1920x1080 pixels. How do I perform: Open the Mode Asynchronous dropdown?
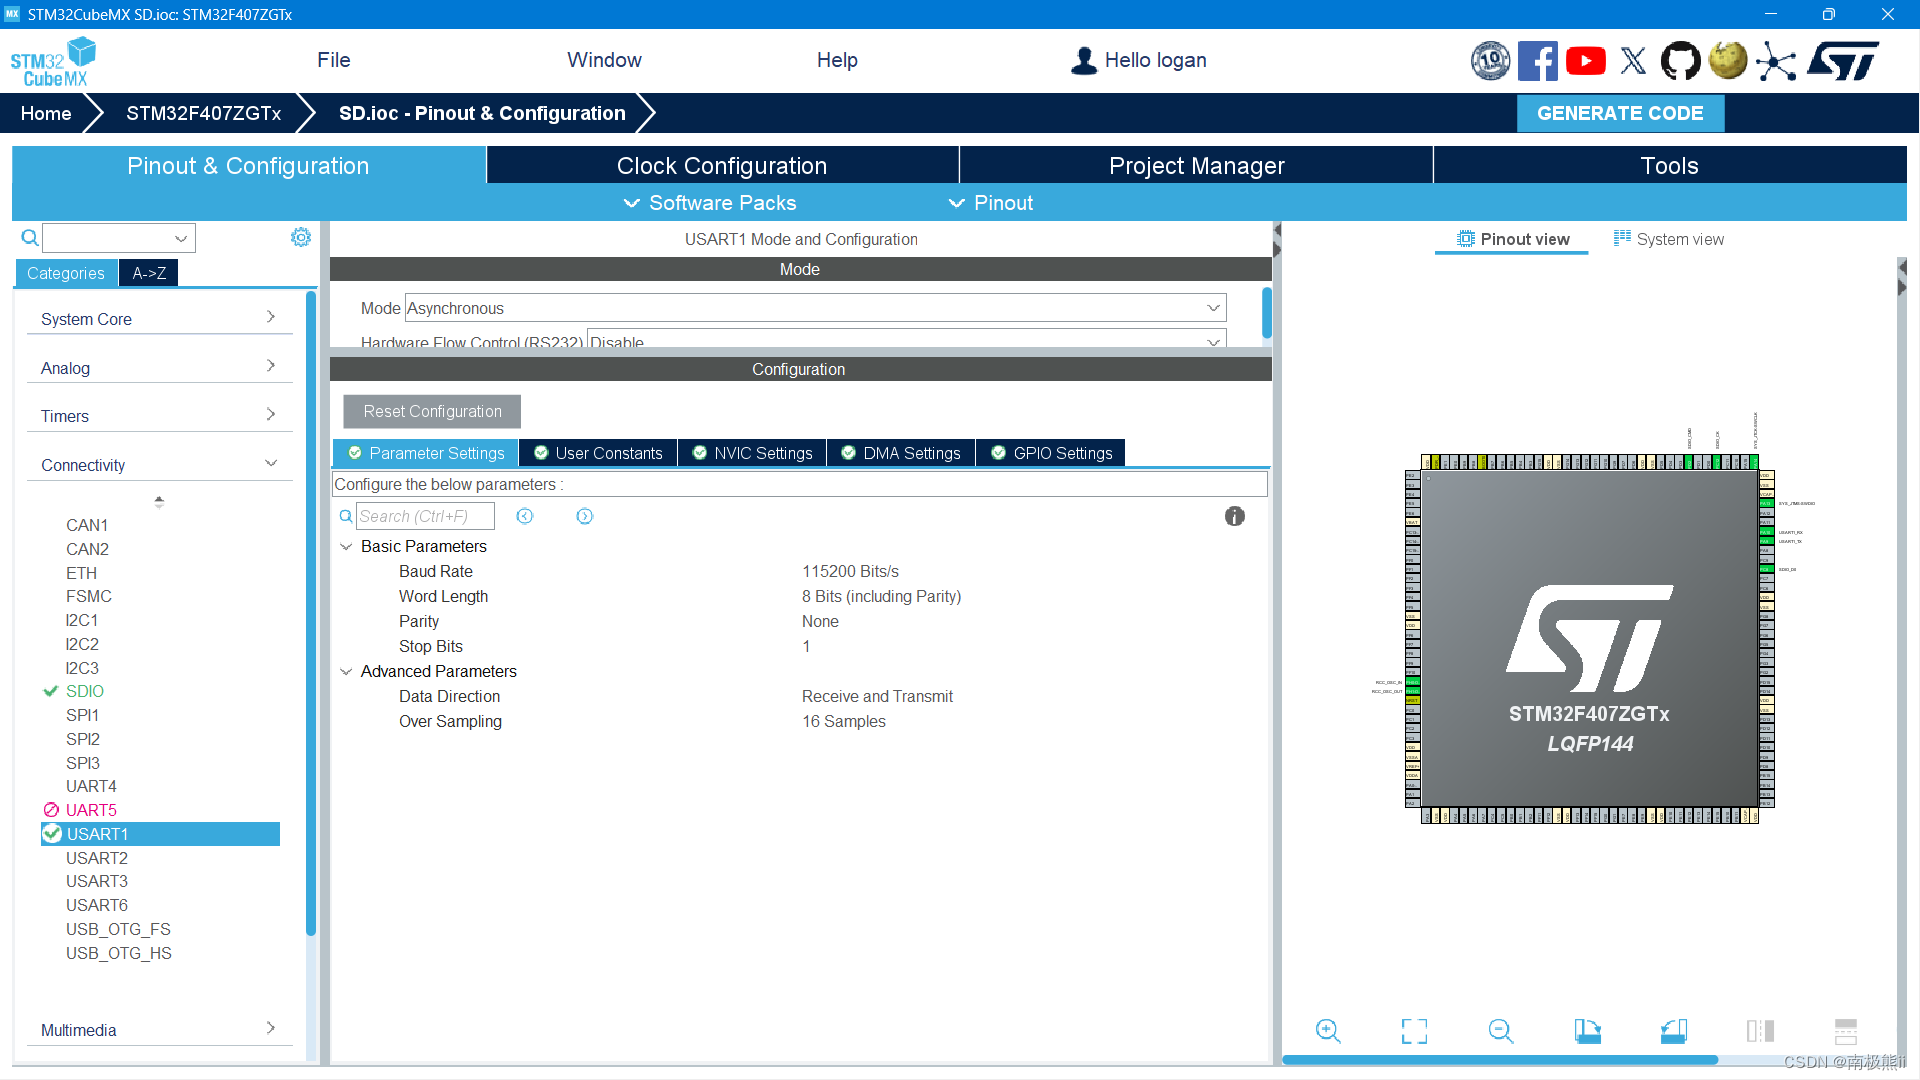pyautogui.click(x=814, y=308)
